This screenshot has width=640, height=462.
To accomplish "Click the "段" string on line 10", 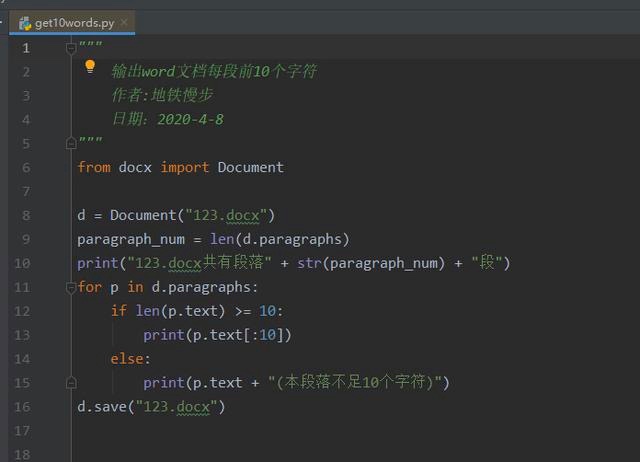I will point(487,262).
